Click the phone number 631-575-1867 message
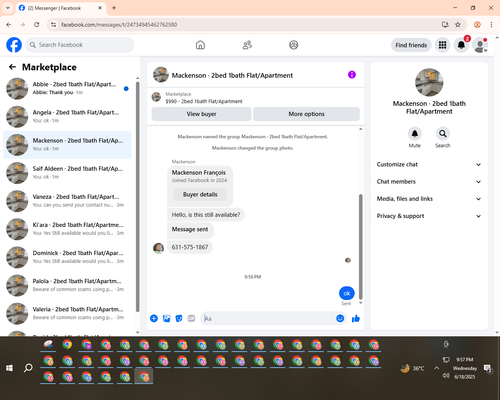The width and height of the screenshot is (500, 400). (190, 247)
